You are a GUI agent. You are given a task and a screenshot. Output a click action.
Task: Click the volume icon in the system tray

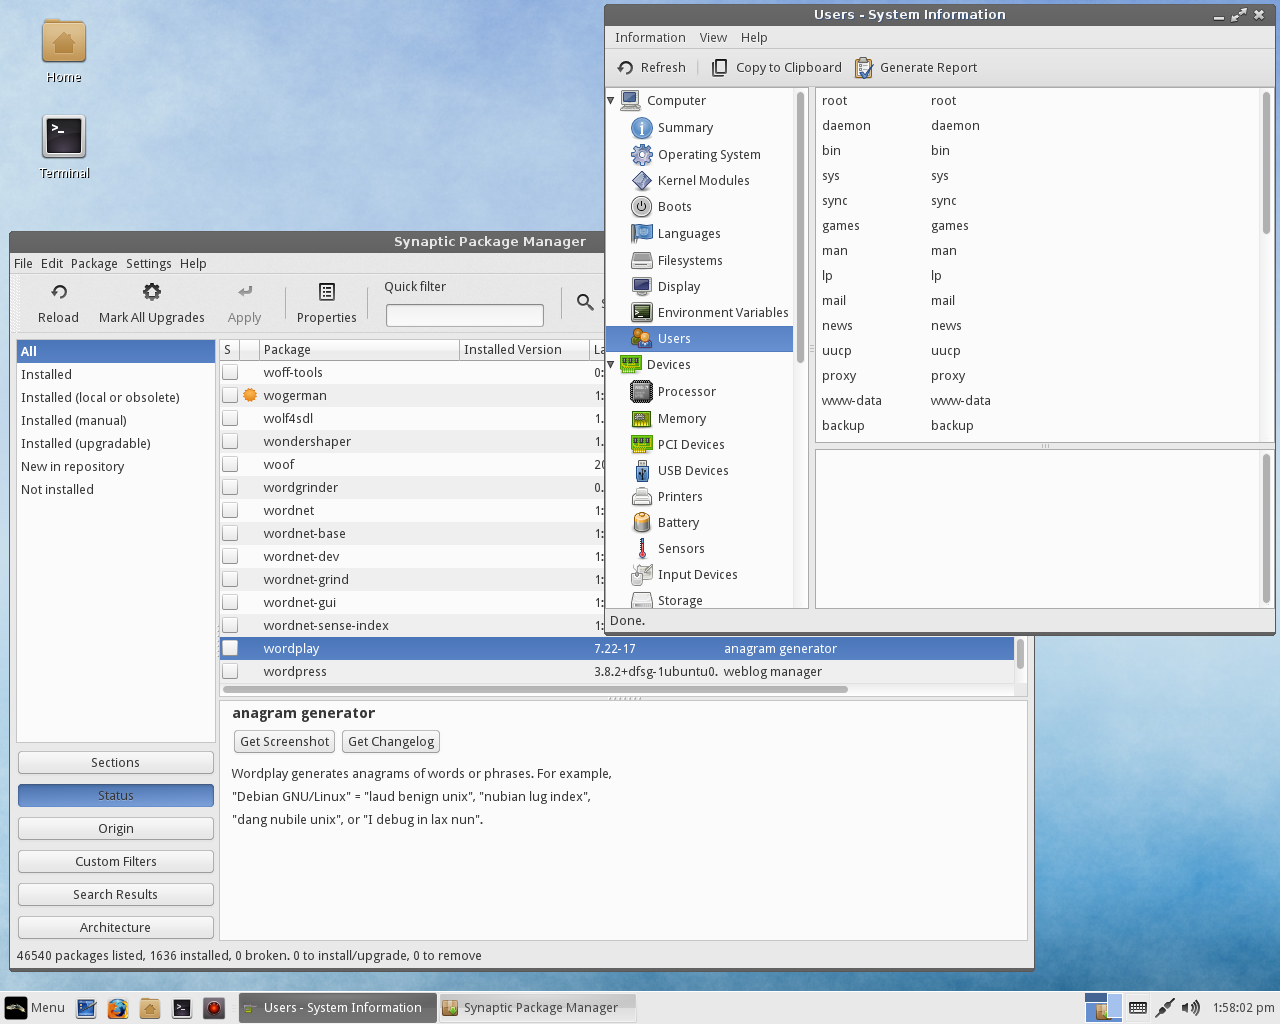1190,1008
